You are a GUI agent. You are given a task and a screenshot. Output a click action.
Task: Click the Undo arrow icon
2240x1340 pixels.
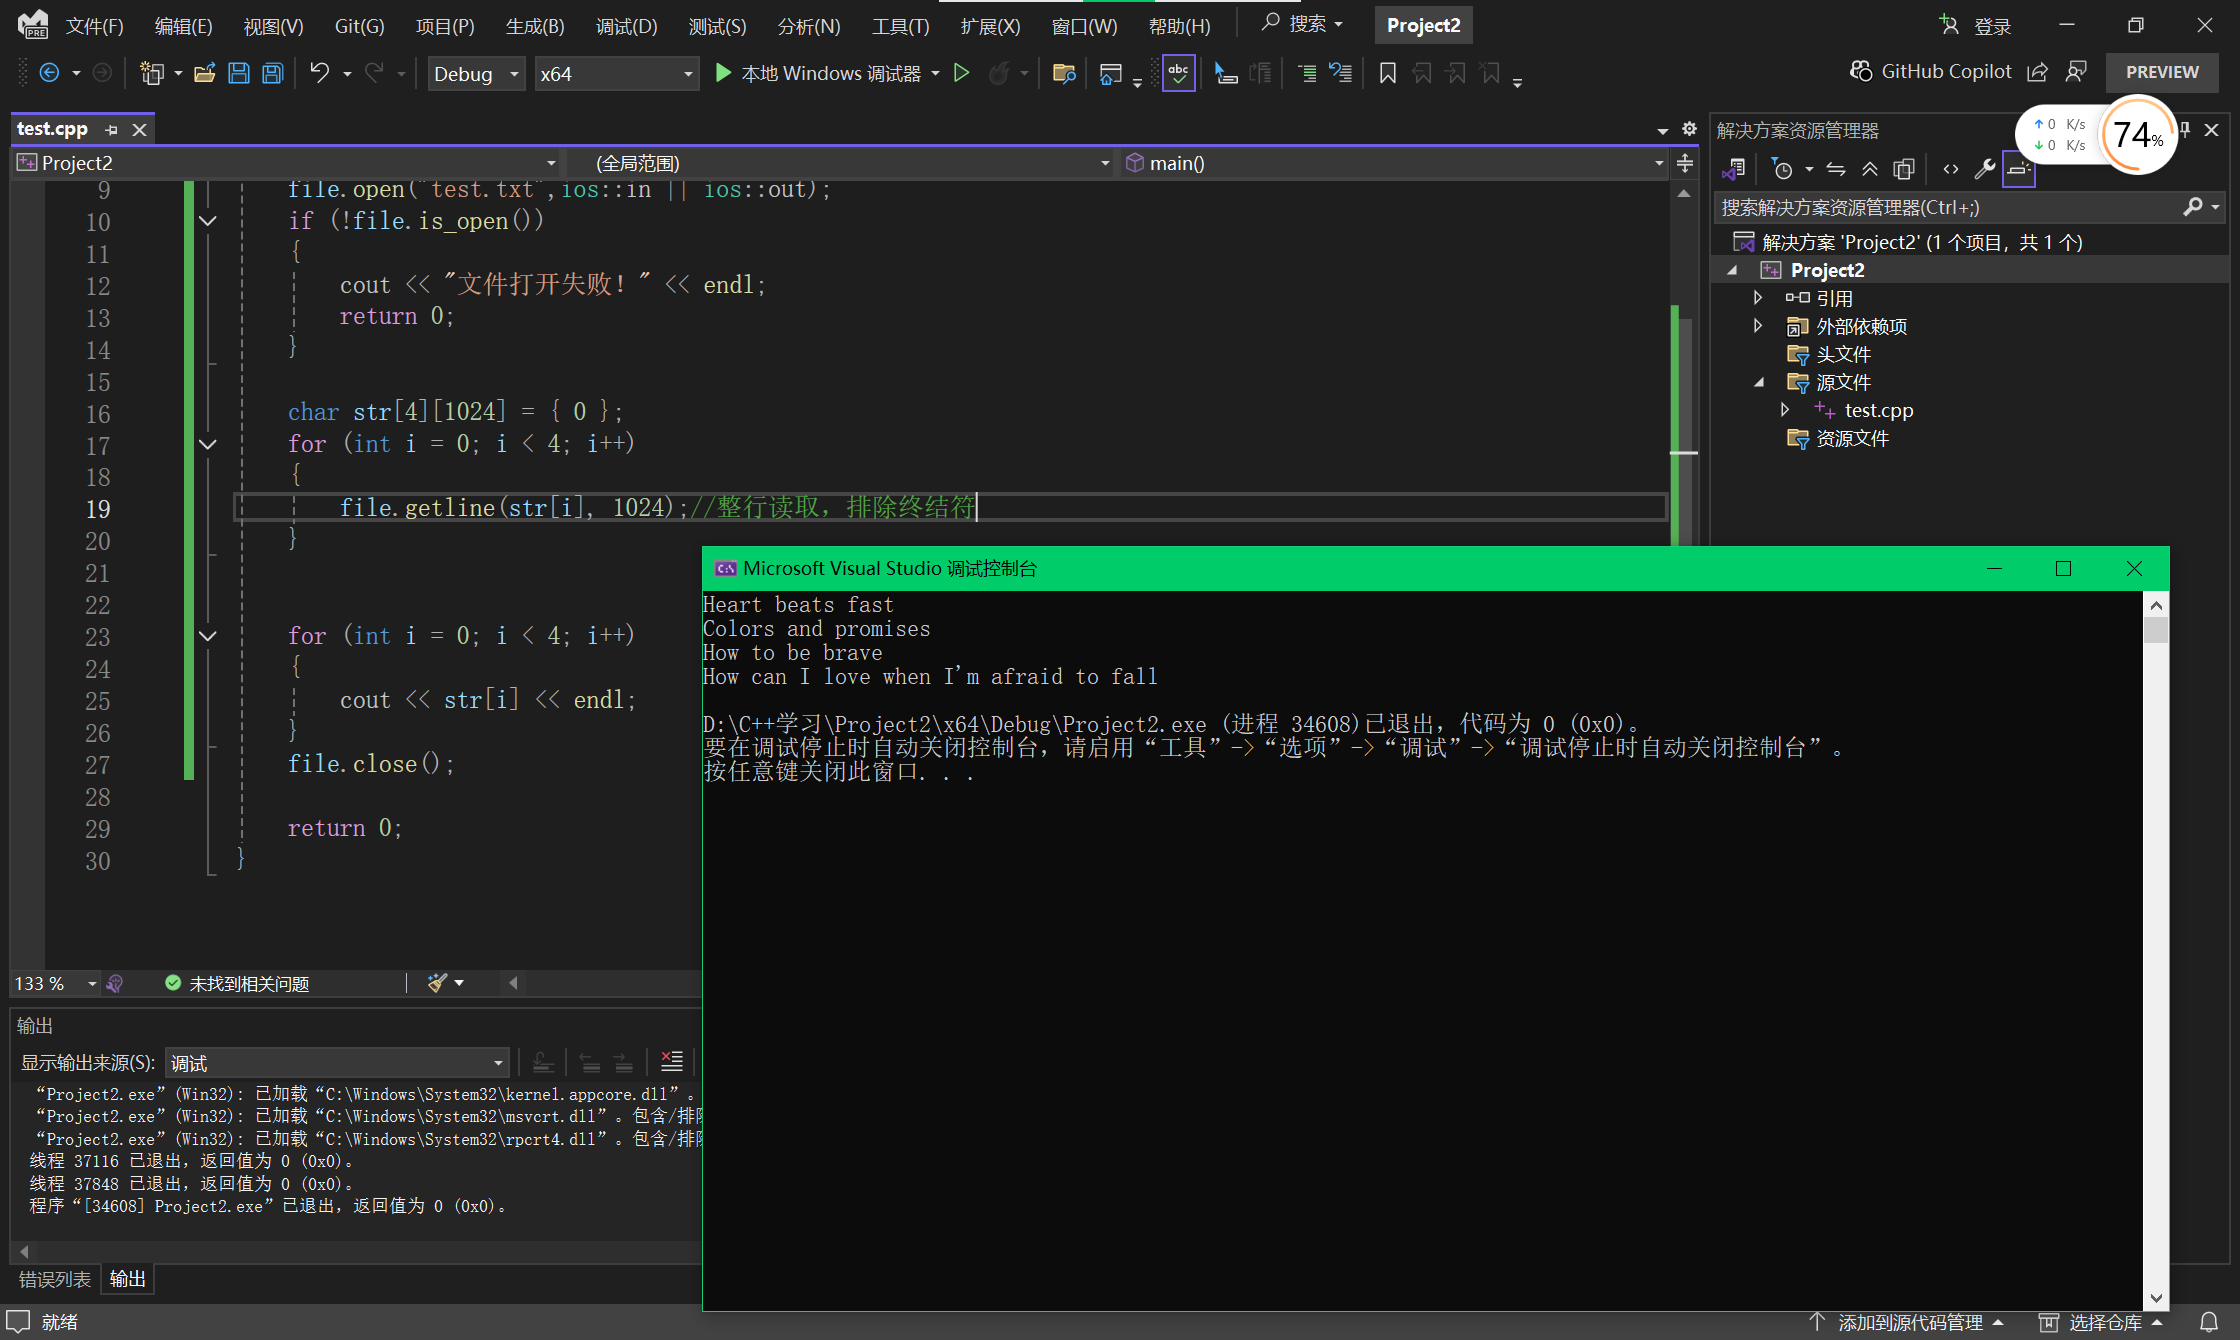coord(319,73)
